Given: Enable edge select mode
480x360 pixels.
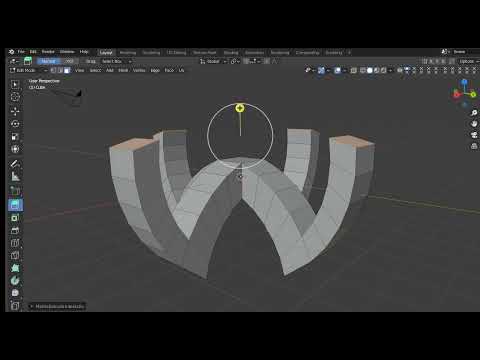Looking at the screenshot, I should tap(60, 70).
